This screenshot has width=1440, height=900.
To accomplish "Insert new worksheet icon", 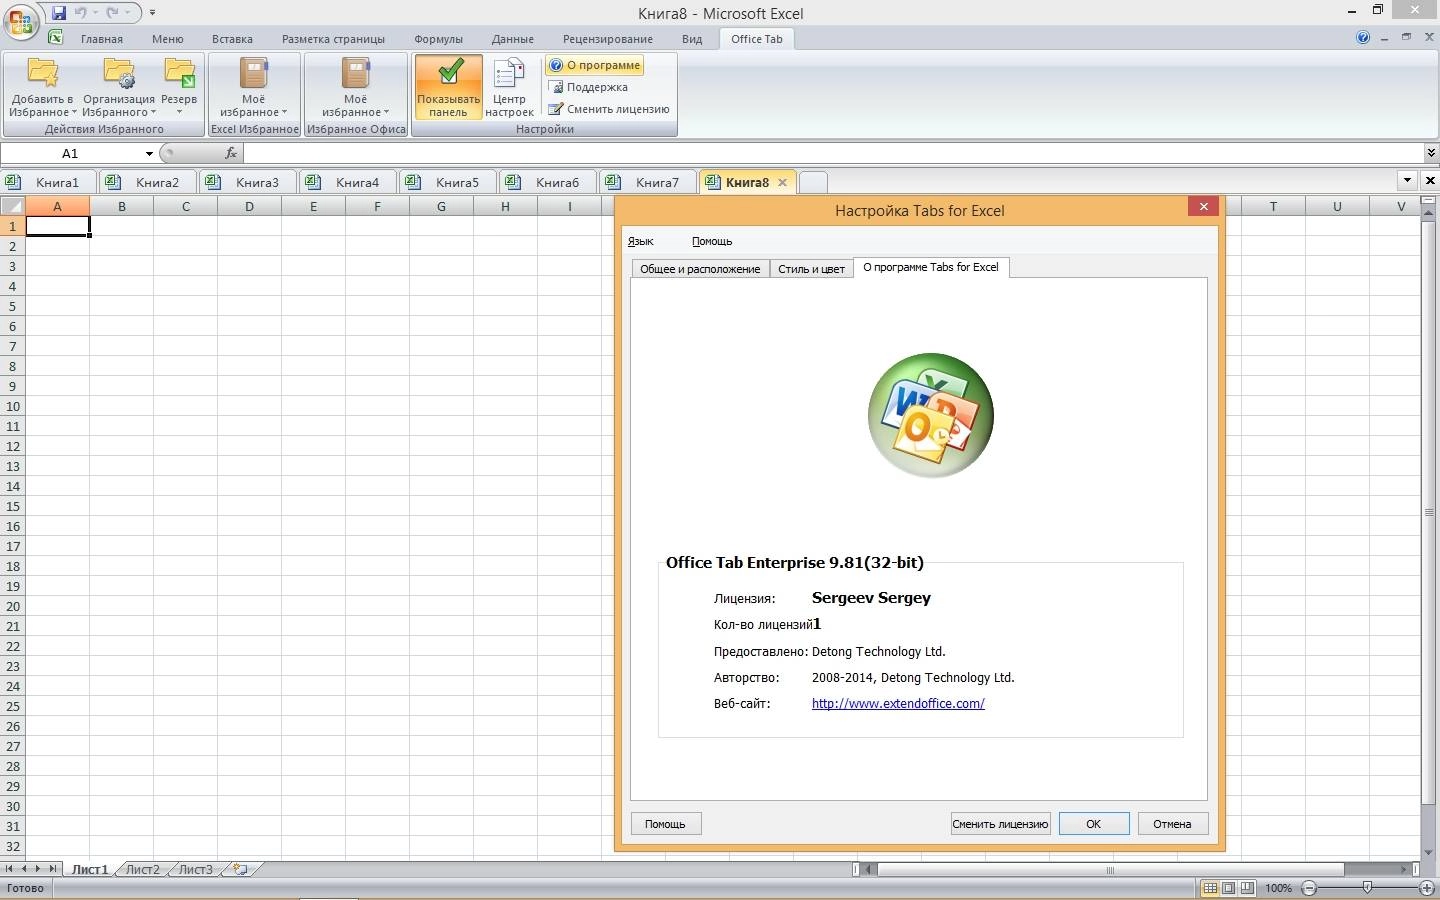I will point(240,869).
